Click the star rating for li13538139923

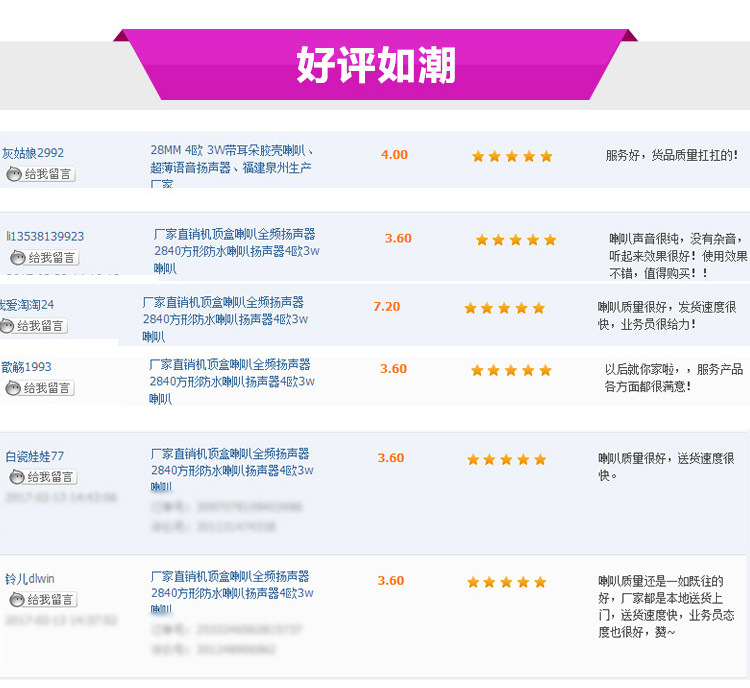(516, 240)
